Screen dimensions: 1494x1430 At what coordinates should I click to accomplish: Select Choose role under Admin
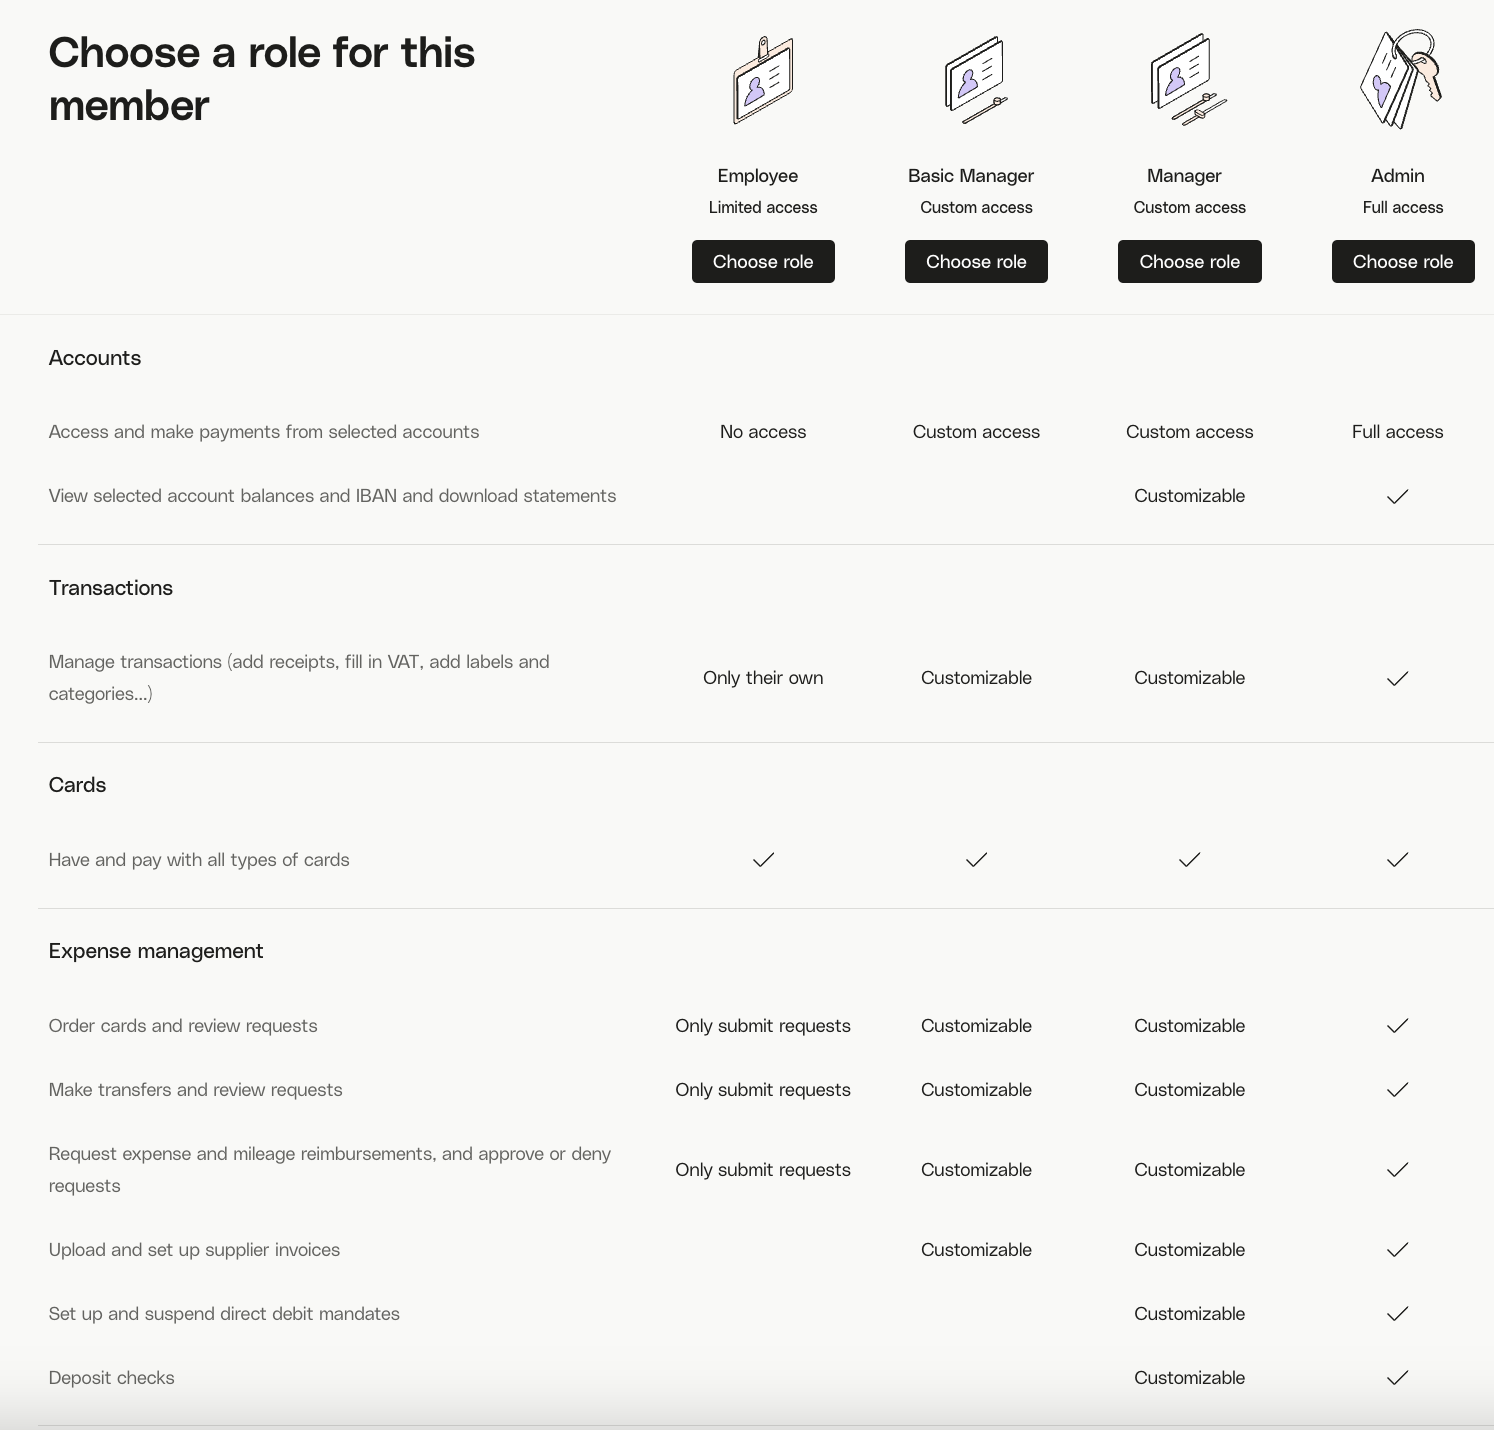pyautogui.click(x=1403, y=262)
